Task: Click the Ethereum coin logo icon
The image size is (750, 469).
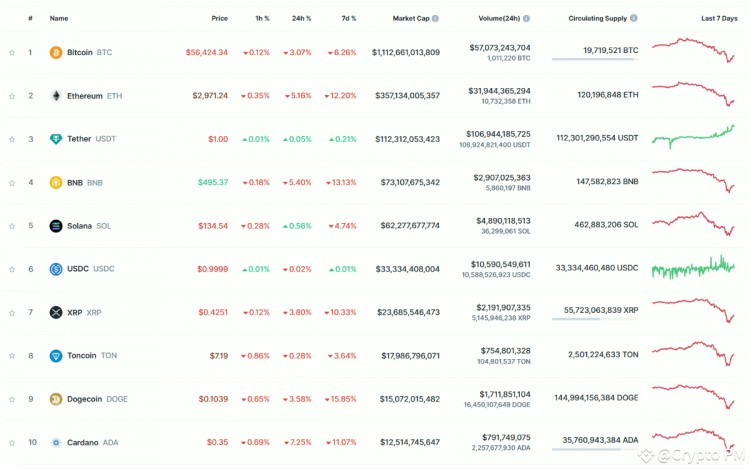Action: [56, 96]
